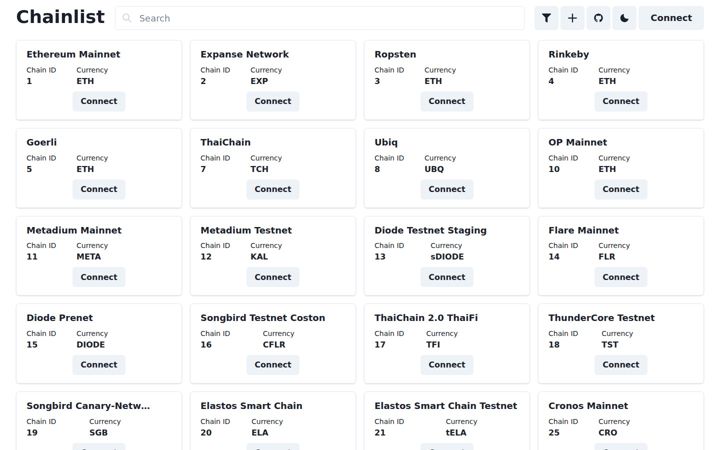Click chain ID 10 value
Image resolution: width=720 pixels, height=450 pixels.
click(554, 169)
